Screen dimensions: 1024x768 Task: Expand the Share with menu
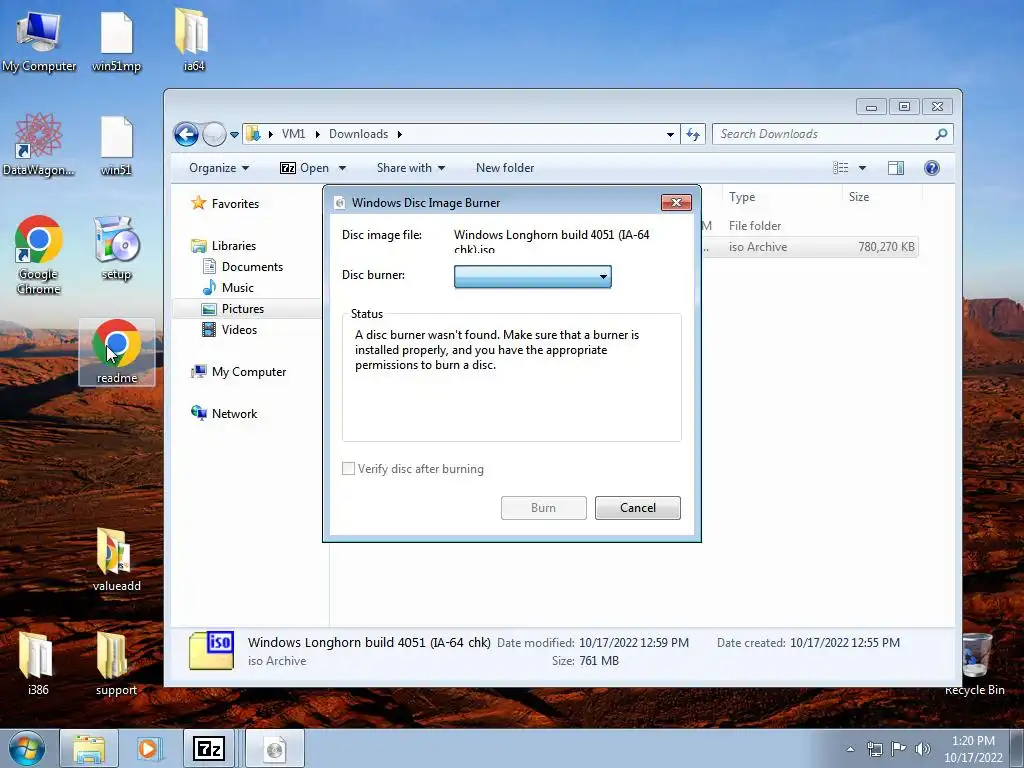[x=411, y=168]
